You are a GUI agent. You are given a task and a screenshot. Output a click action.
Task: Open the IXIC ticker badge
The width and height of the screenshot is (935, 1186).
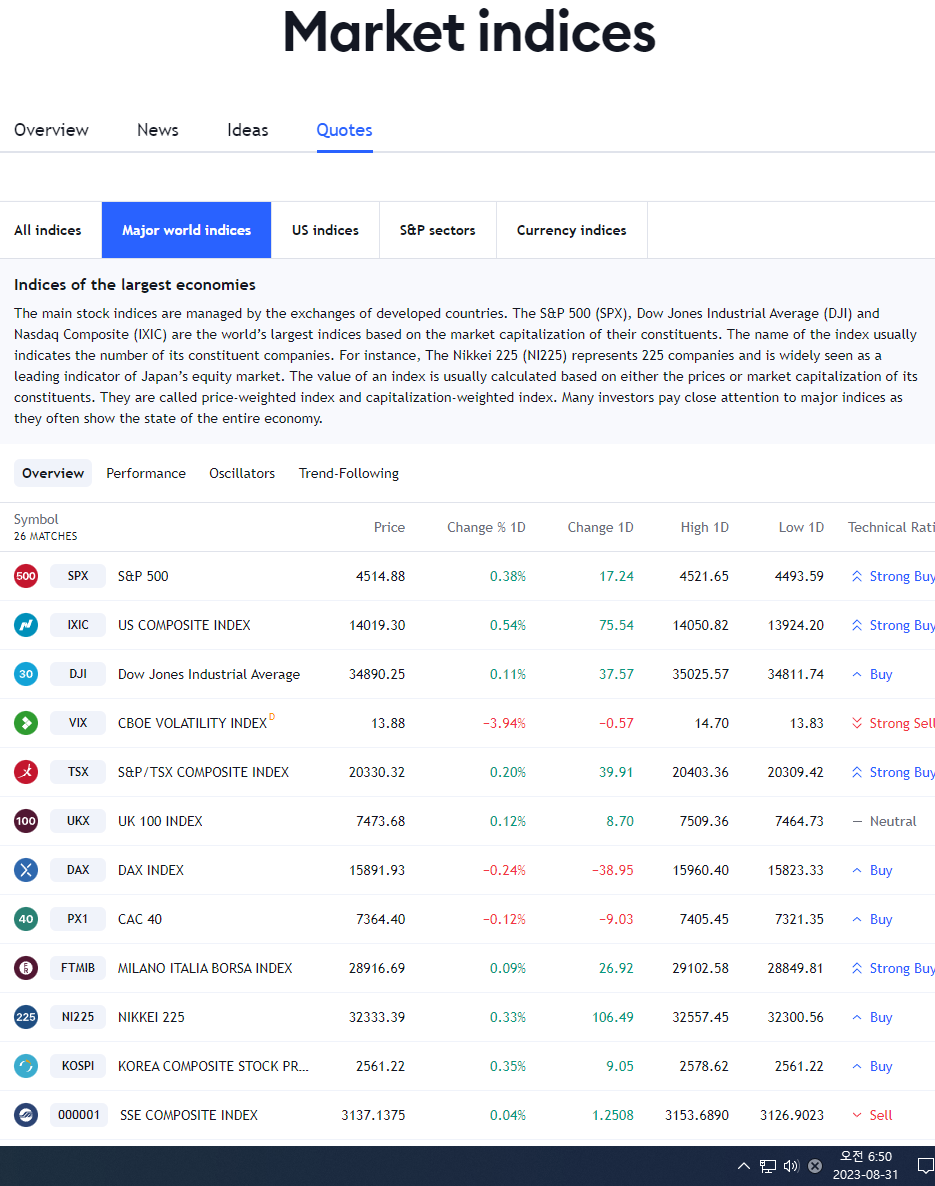coord(78,625)
